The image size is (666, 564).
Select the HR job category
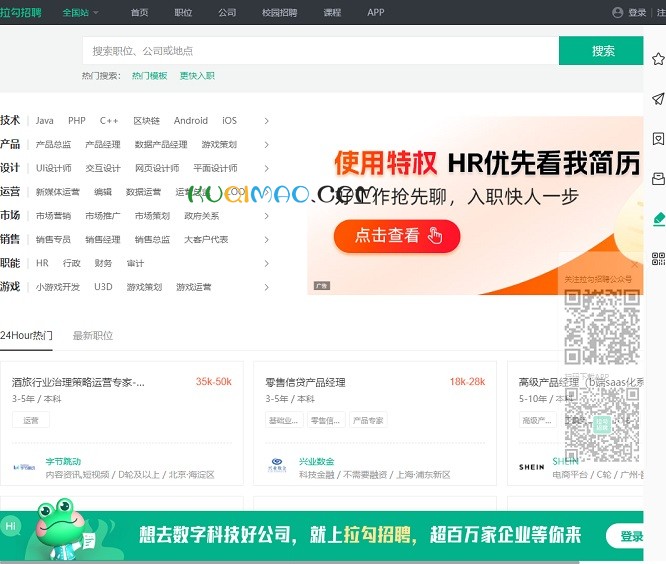click(x=42, y=264)
